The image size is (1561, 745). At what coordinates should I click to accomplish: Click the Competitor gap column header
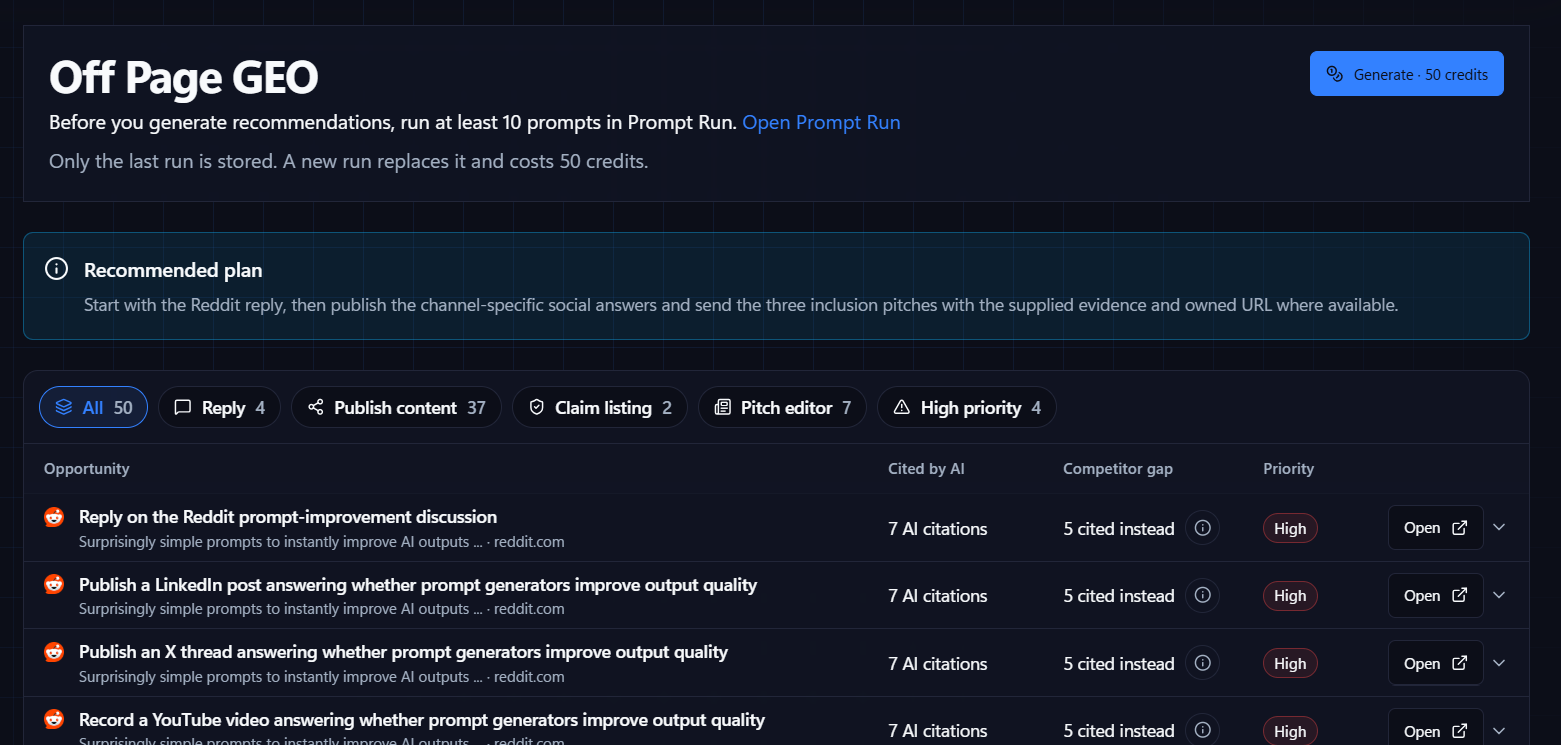[x=1118, y=469]
